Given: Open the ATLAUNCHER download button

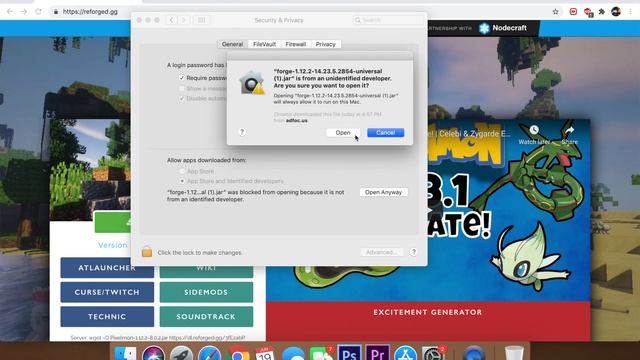Looking at the screenshot, I should coord(107,268).
